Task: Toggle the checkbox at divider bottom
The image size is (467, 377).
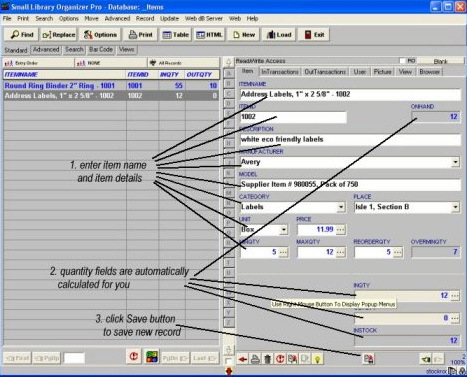Action: [x=228, y=361]
